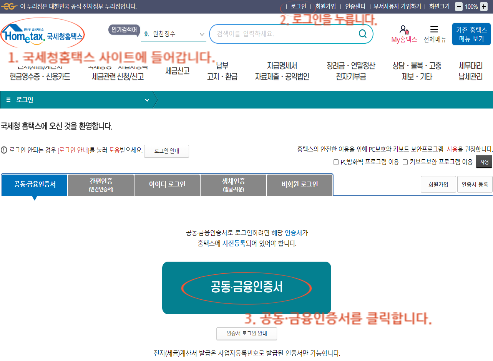Click the blue 사전등록 link text
Screen dimensions: 493x361
233,244
